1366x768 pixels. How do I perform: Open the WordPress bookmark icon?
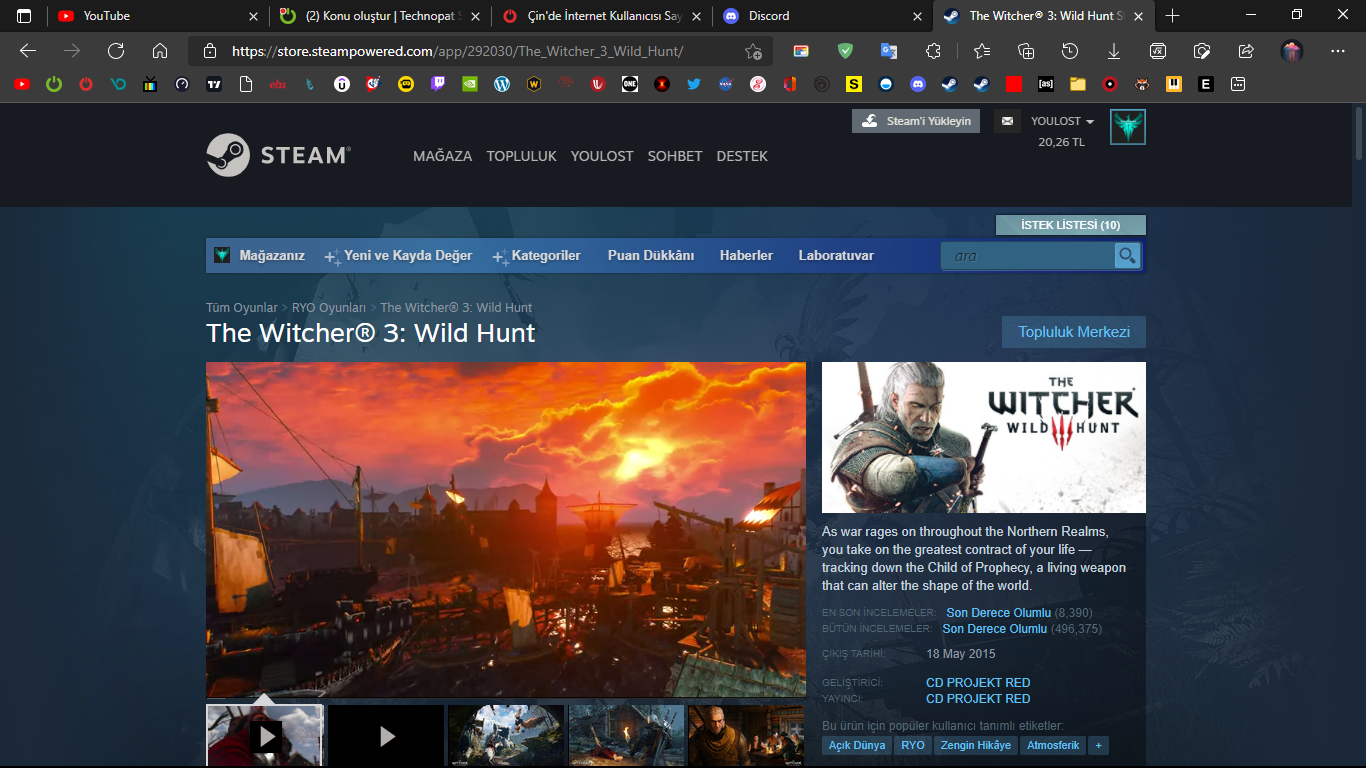502,85
